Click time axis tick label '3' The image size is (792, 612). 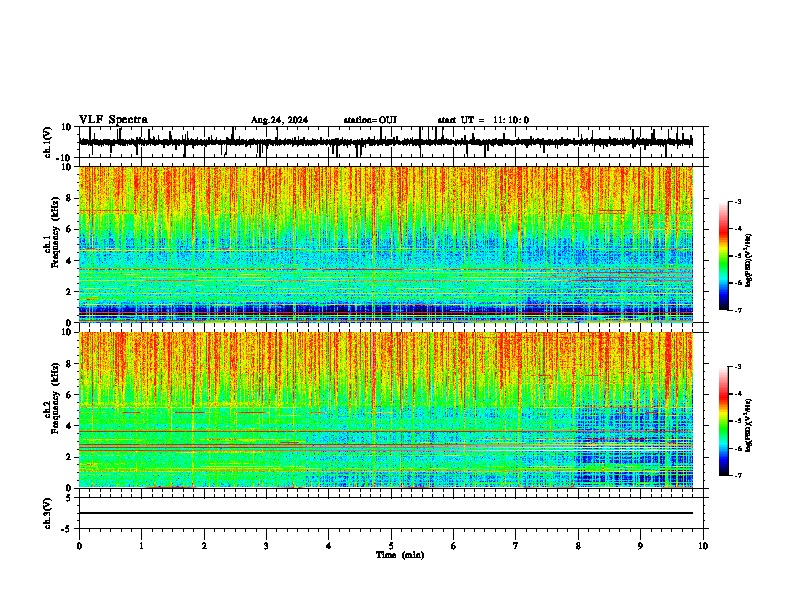(x=266, y=546)
